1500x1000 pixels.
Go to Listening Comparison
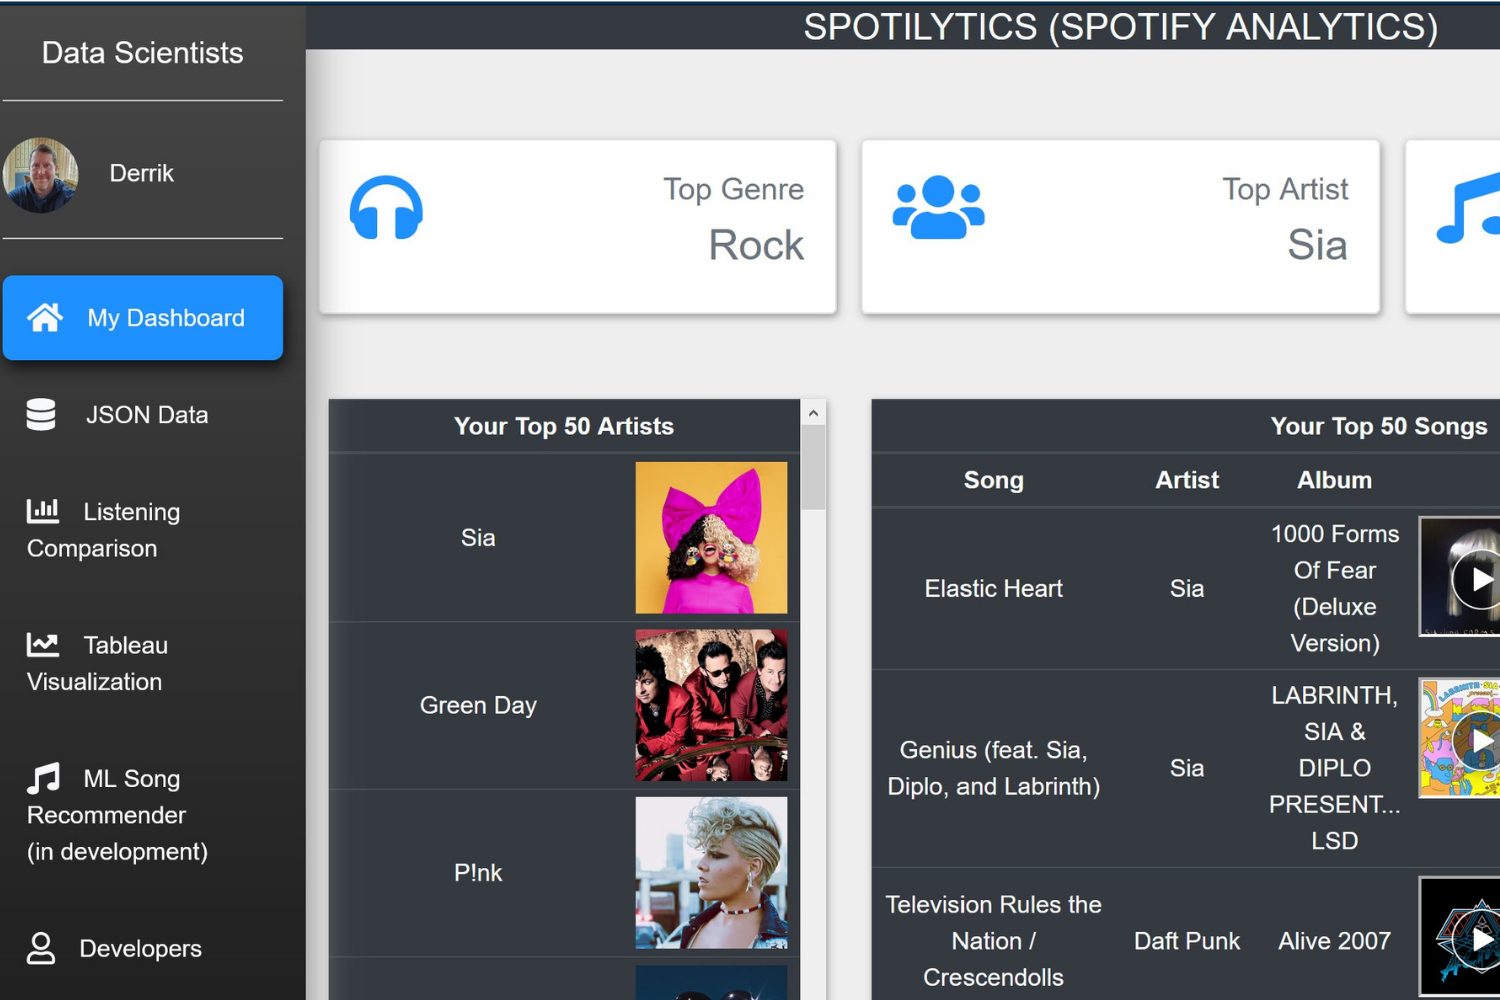pyautogui.click(x=143, y=530)
